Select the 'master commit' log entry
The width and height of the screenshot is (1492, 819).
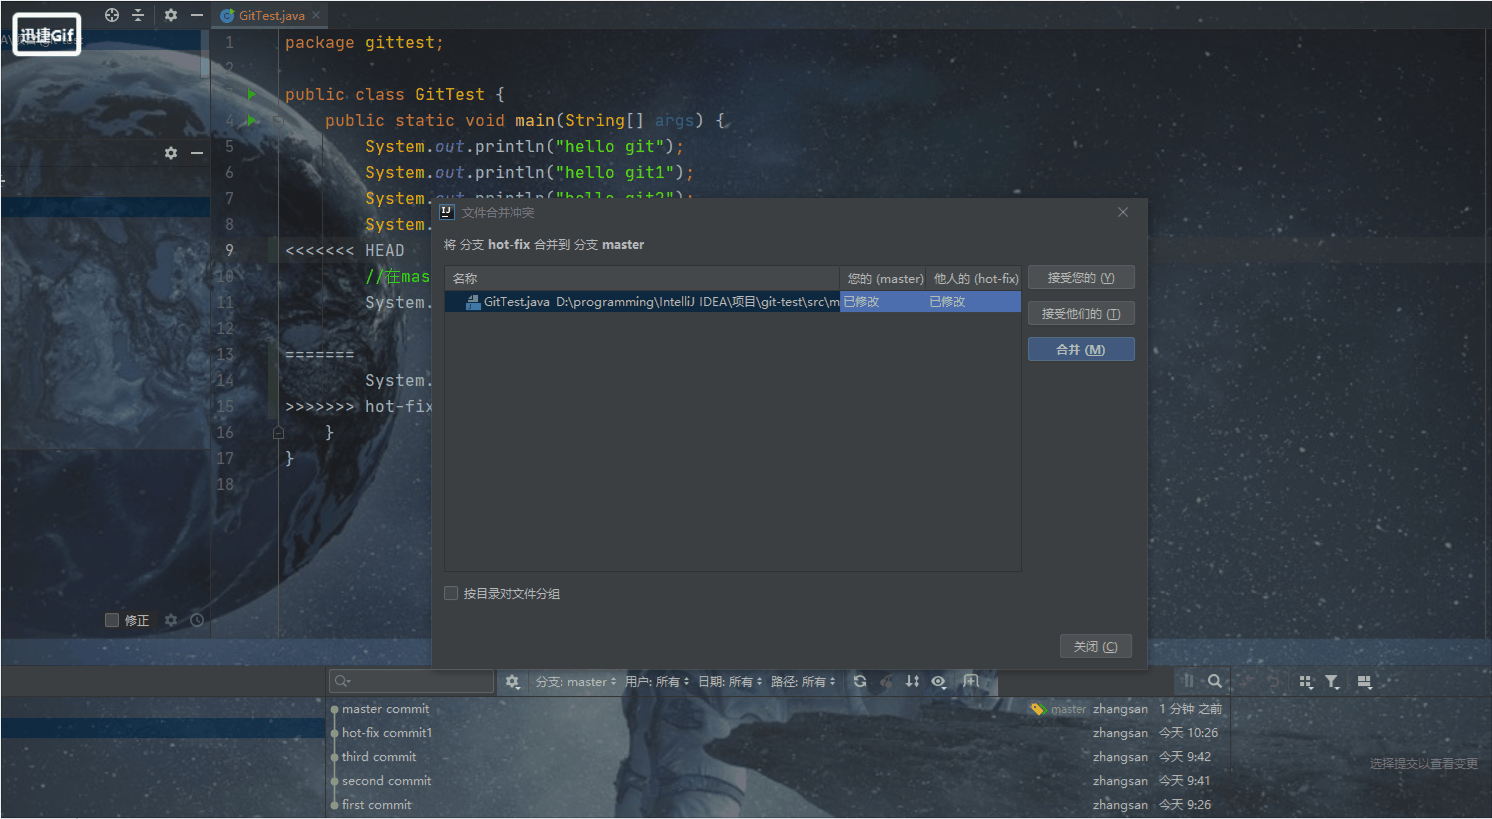pos(385,709)
